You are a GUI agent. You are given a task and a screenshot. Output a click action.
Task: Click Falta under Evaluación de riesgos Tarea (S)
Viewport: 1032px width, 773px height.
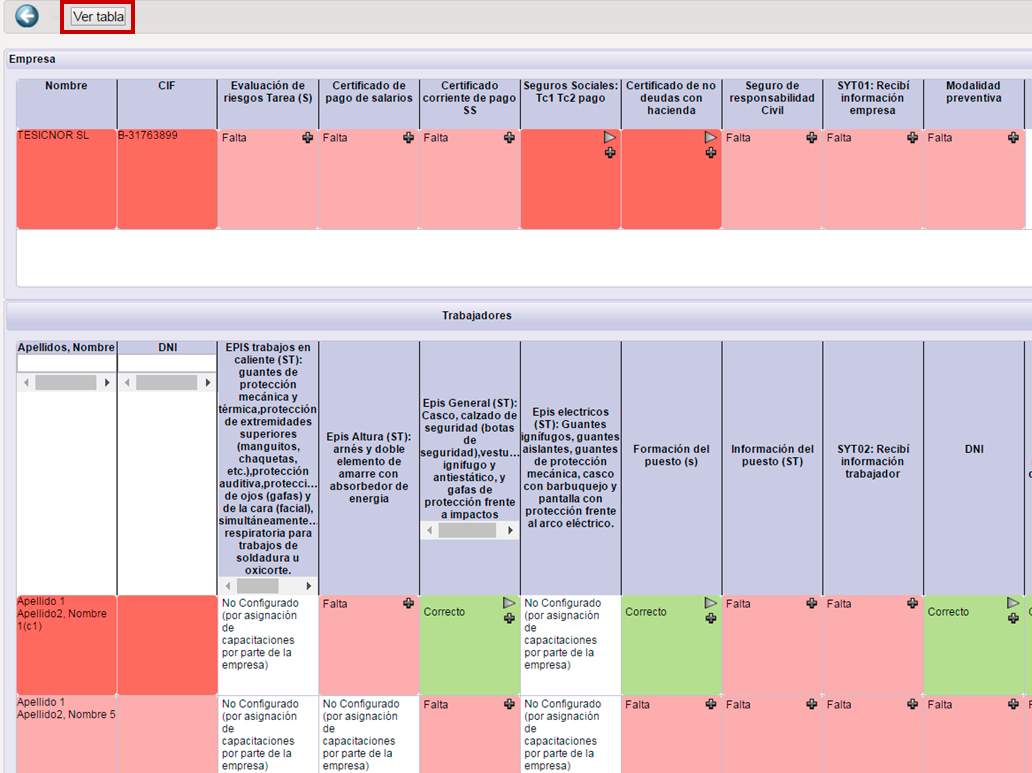tap(234, 138)
